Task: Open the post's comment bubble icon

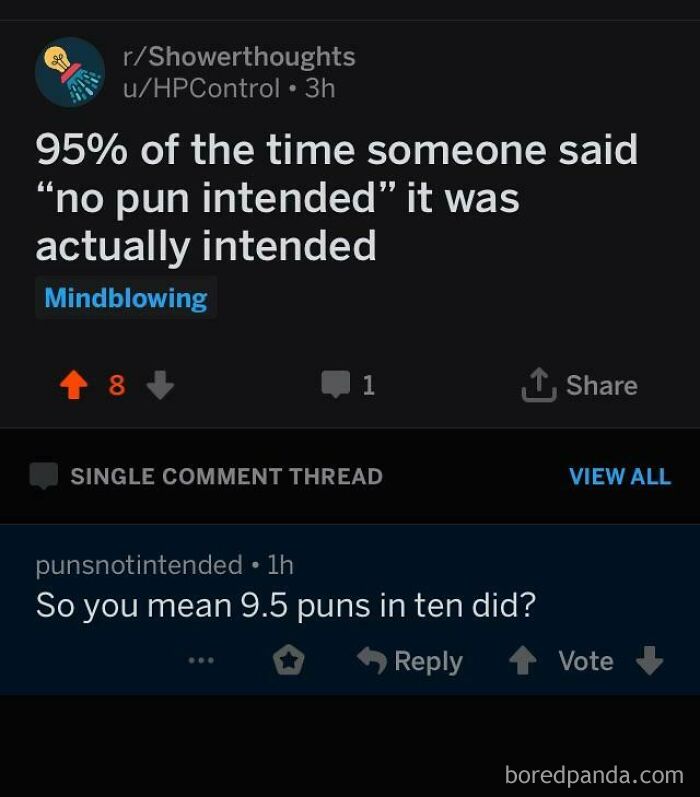Action: point(335,385)
